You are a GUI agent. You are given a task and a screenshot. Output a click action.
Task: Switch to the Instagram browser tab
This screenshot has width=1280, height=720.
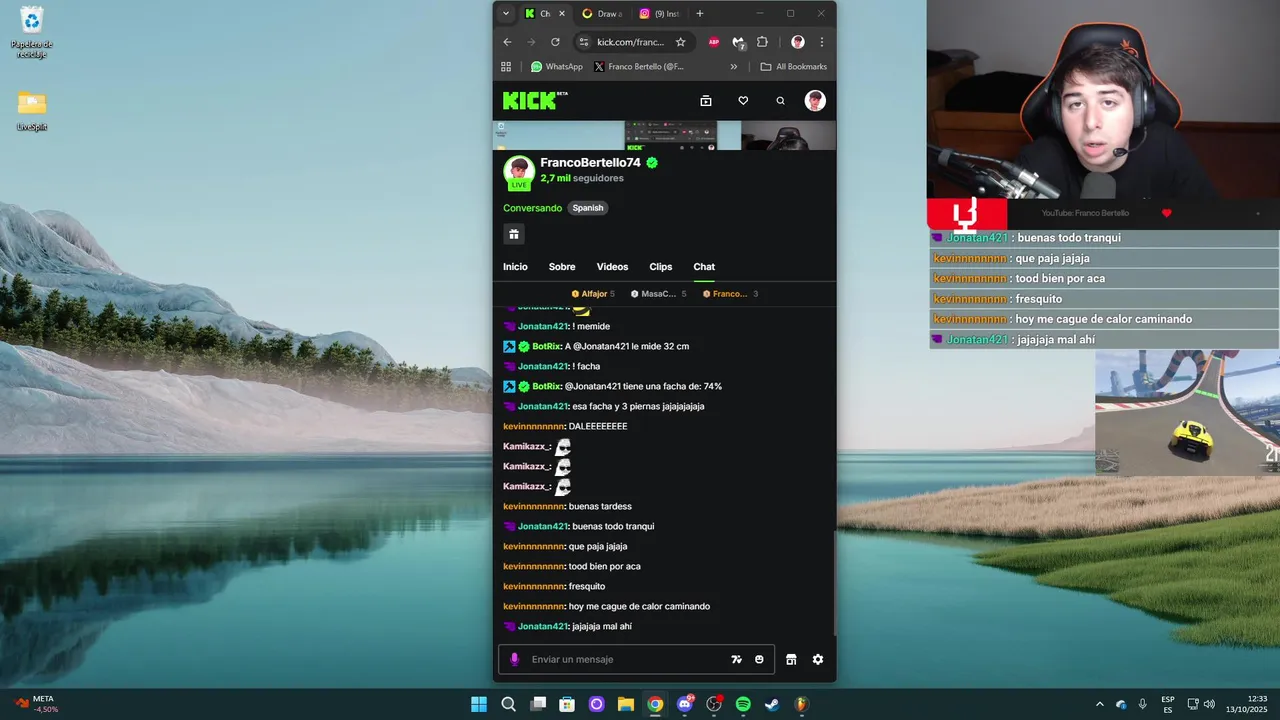660,14
